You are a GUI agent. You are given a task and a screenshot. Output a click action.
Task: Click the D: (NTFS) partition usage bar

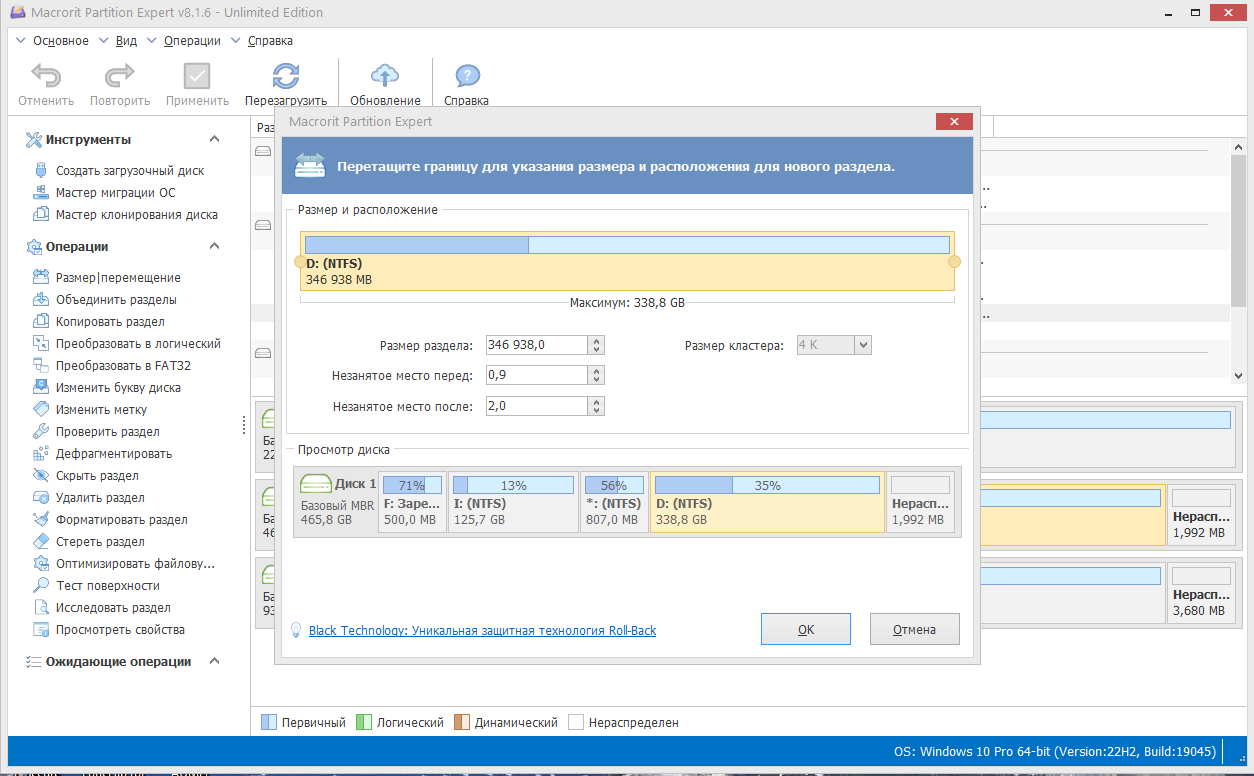point(627,245)
